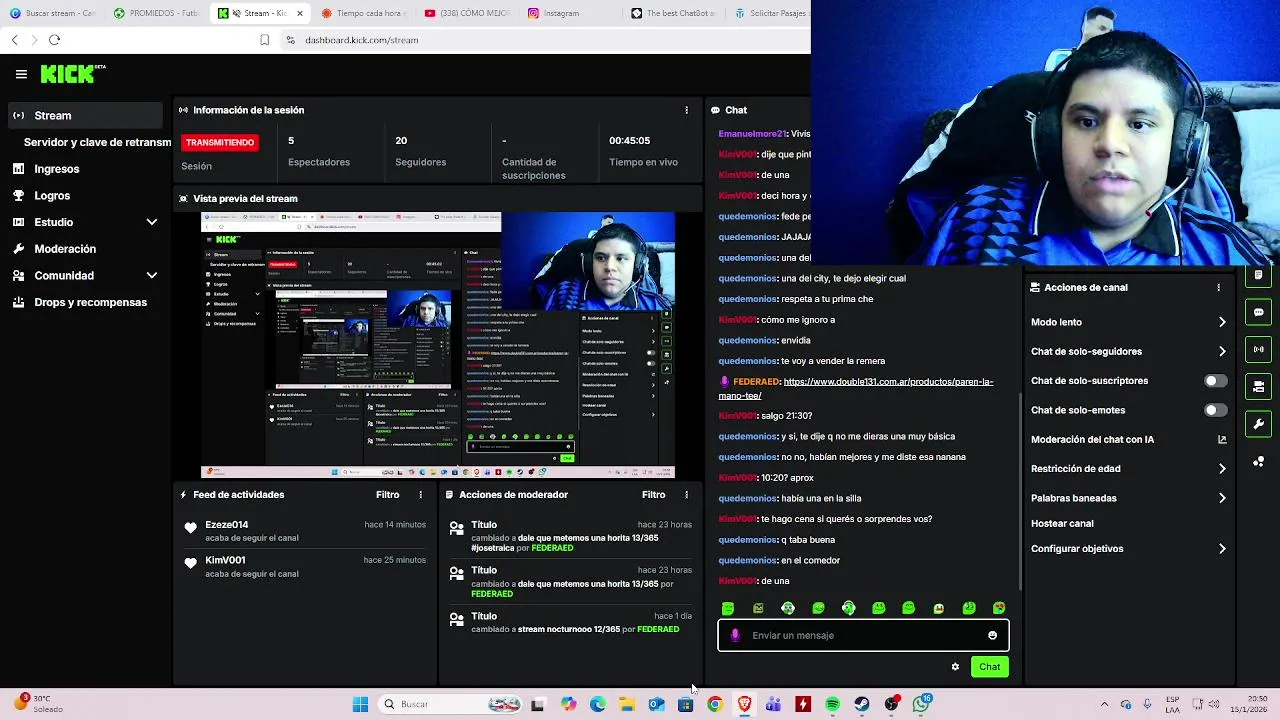Screen dimensions: 1280x720
Task: Open the hamburger menu beside the Kick logo
Action: (x=21, y=74)
